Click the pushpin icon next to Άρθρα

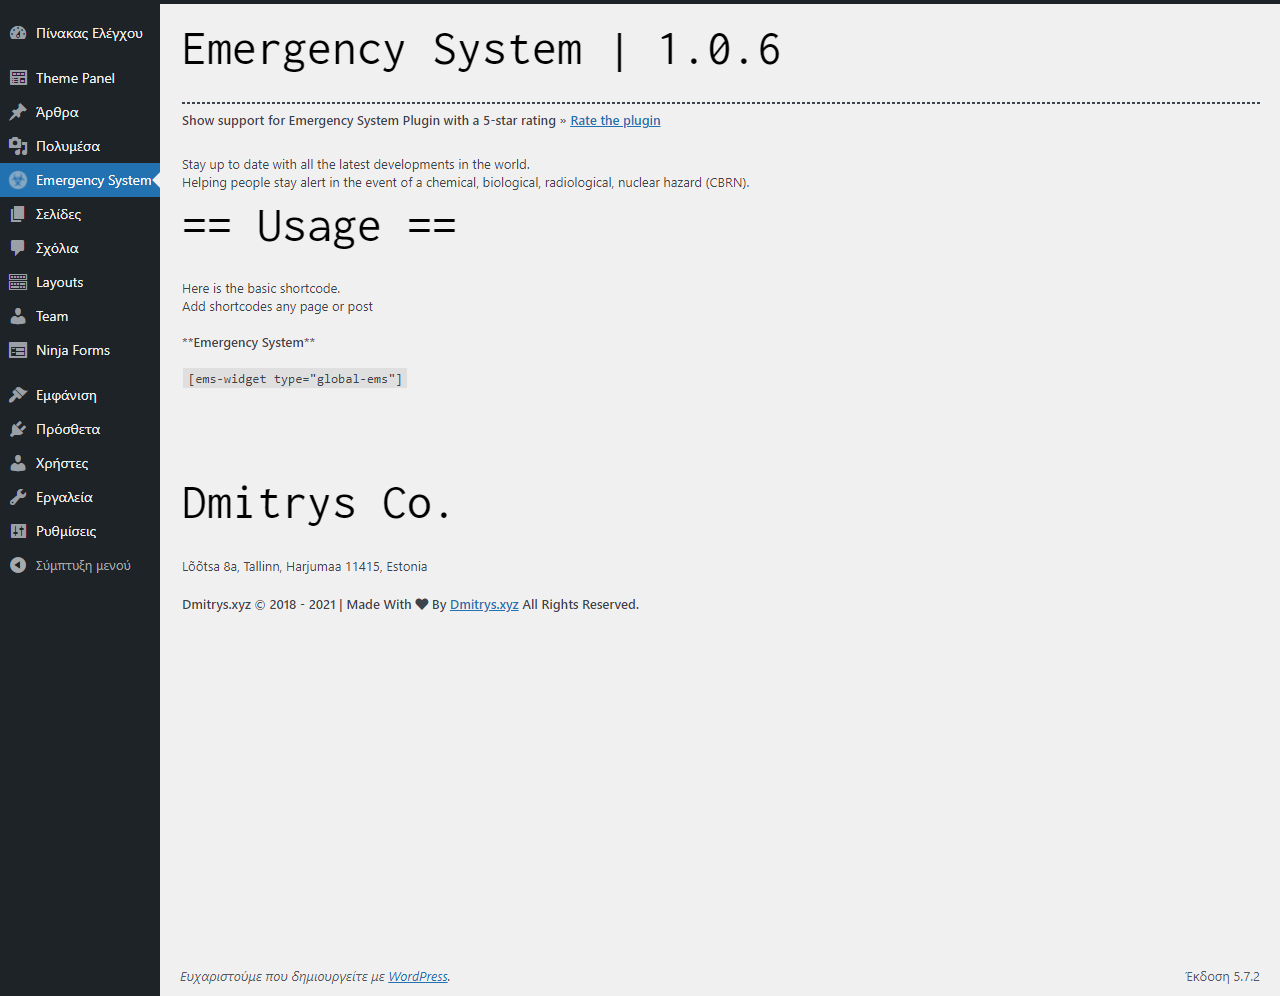click(x=18, y=112)
